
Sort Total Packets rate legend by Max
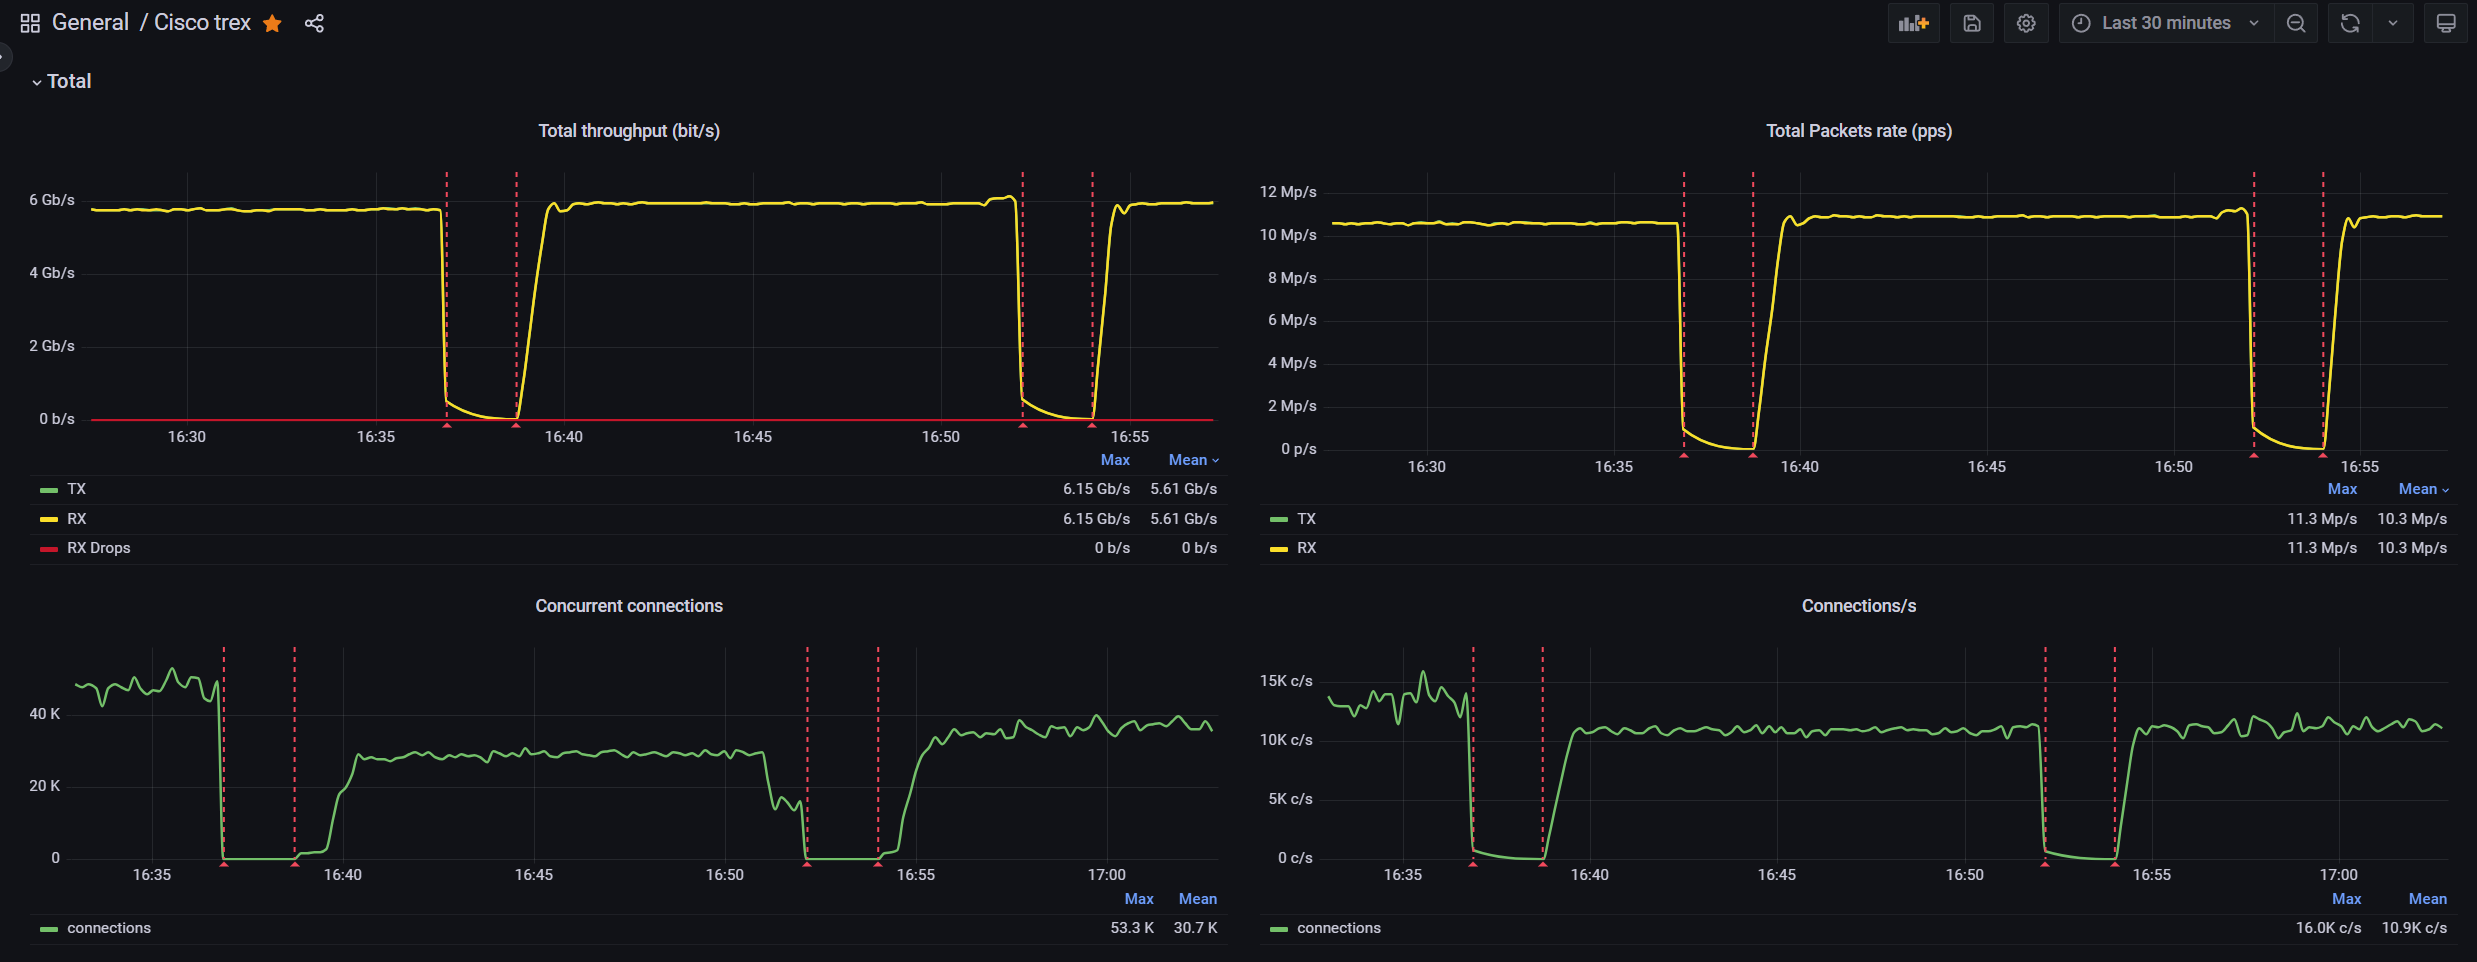click(x=2342, y=489)
